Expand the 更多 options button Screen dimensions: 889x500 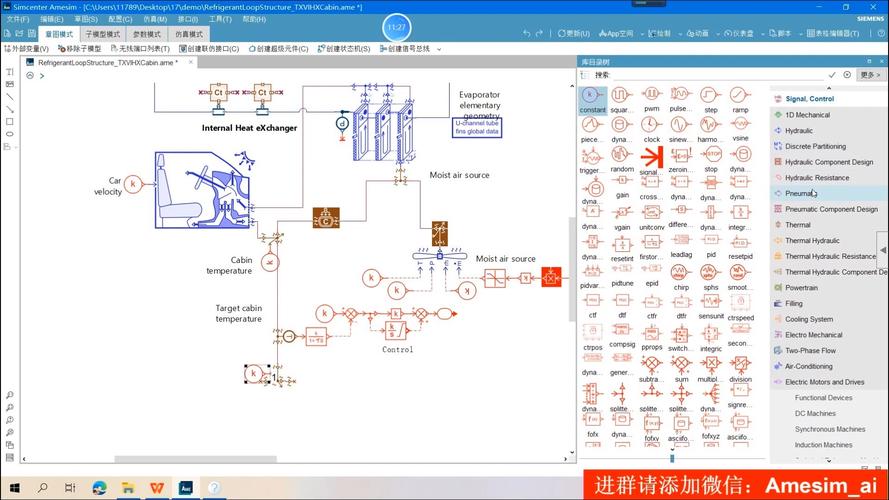point(870,75)
